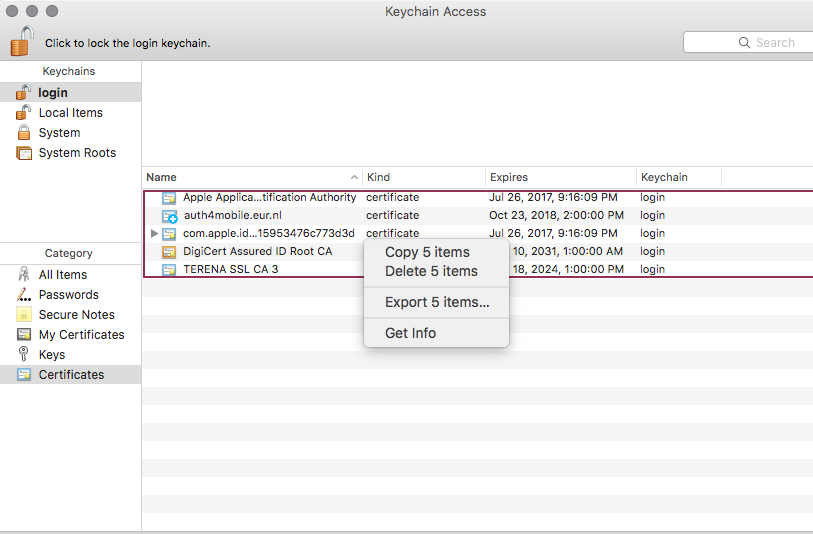
Task: Sort the list by Expires column
Action: point(561,177)
